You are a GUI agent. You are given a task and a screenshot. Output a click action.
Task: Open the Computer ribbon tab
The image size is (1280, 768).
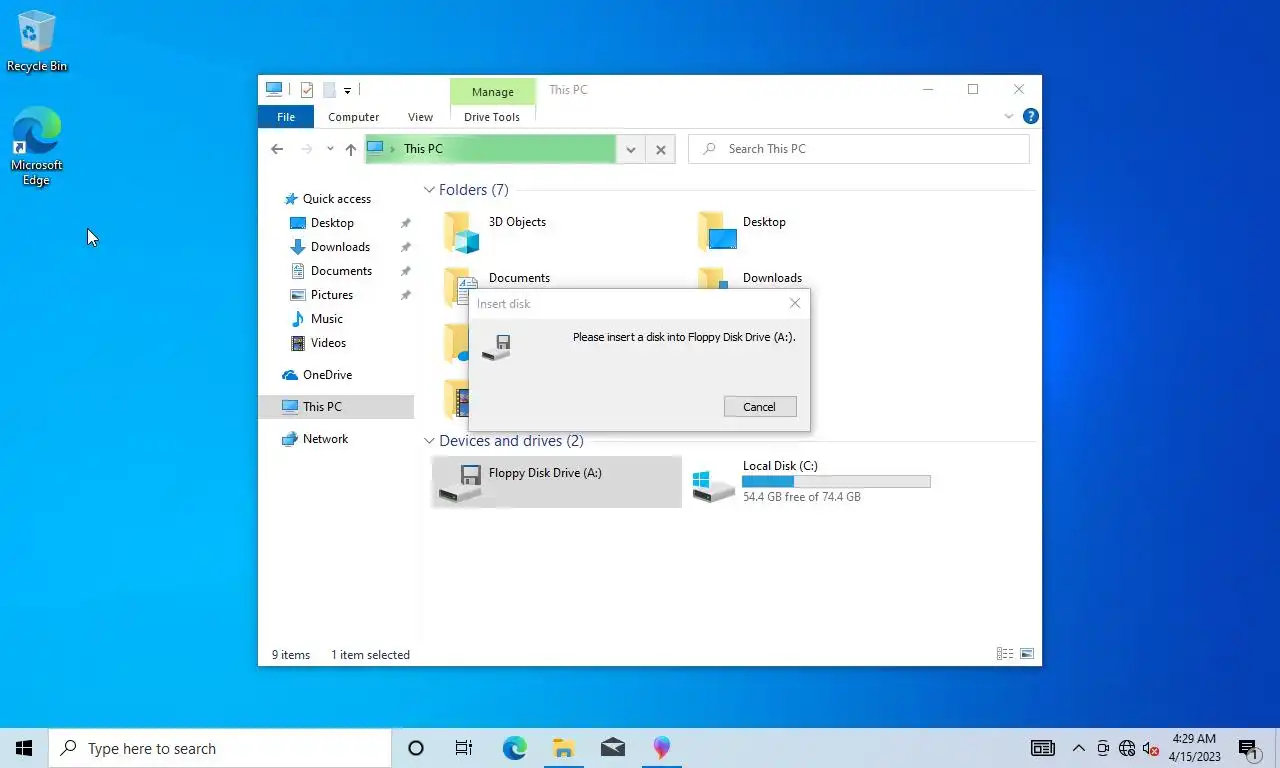[x=353, y=117]
